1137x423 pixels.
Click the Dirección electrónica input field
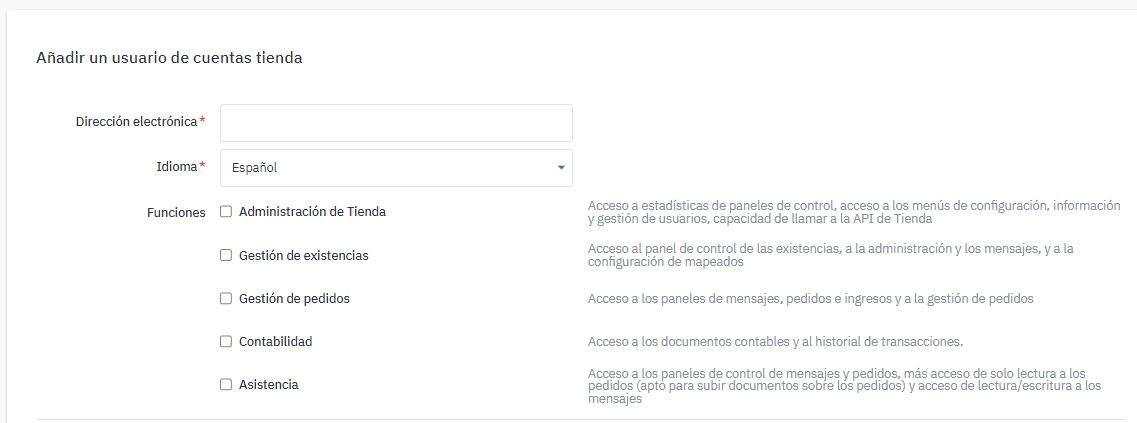click(x=396, y=123)
